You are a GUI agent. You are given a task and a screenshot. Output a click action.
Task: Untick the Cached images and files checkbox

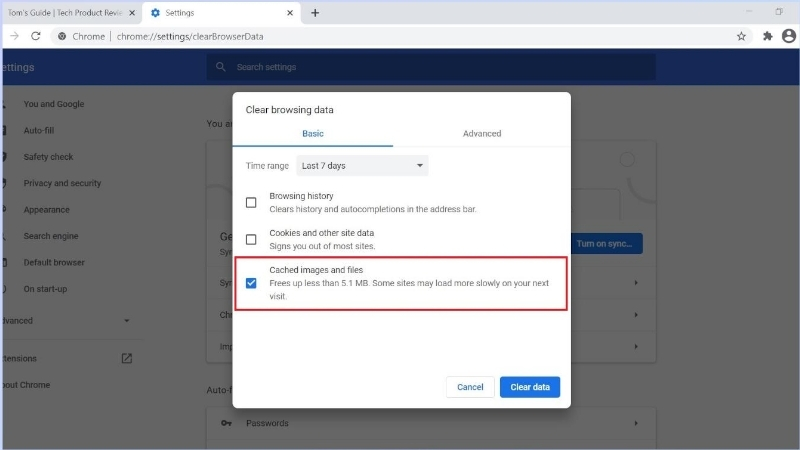[251, 283]
